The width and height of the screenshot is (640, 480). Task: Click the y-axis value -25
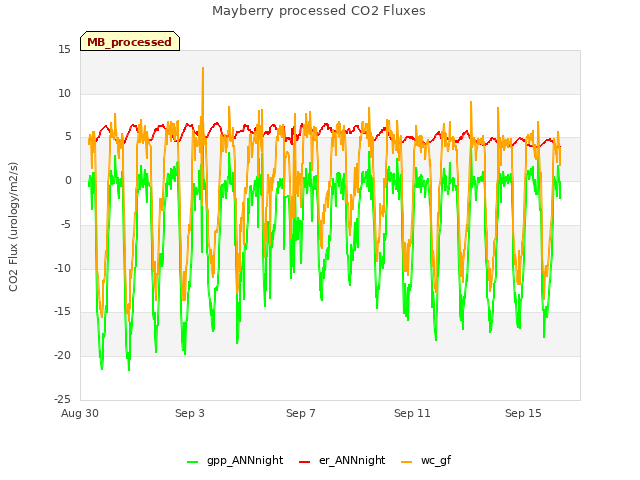pos(62,399)
